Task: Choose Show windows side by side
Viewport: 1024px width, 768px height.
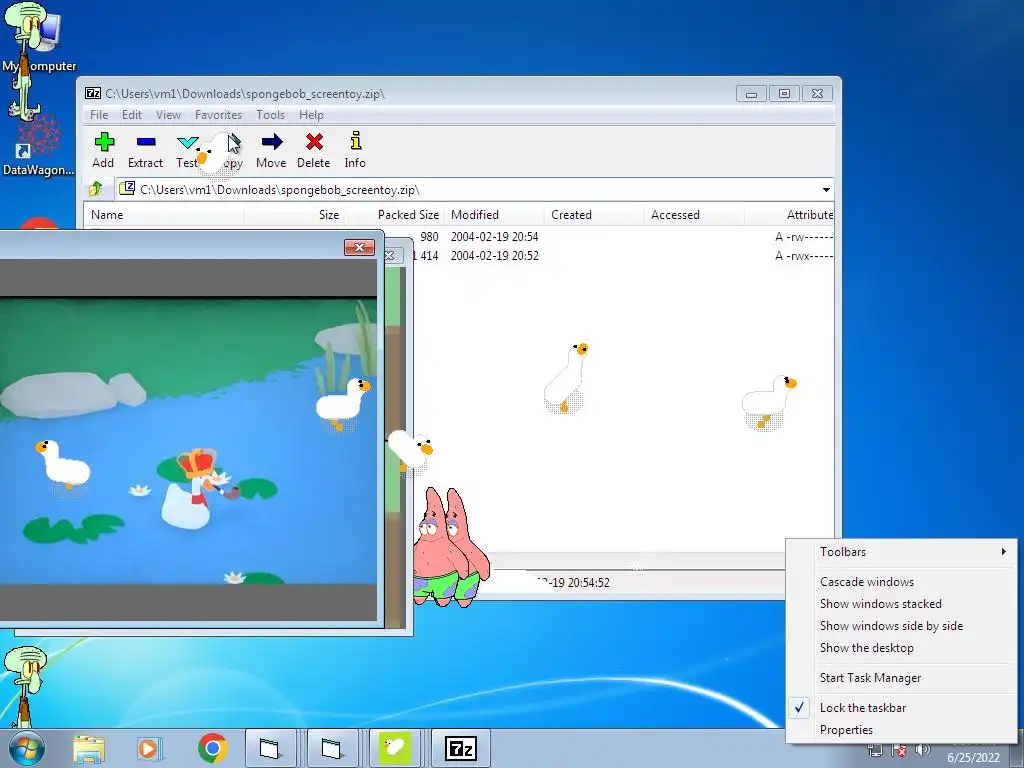Action: (902, 626)
